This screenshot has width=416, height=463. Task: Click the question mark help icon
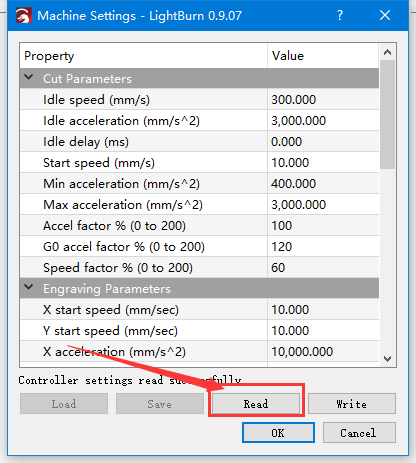click(x=340, y=15)
